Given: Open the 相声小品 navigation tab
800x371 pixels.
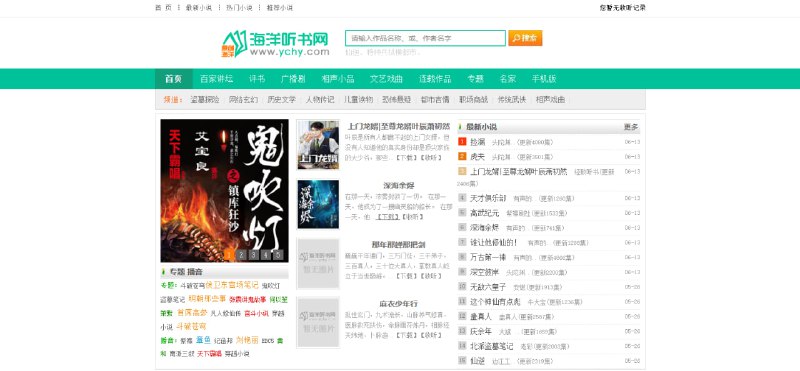Looking at the screenshot, I should [337, 79].
